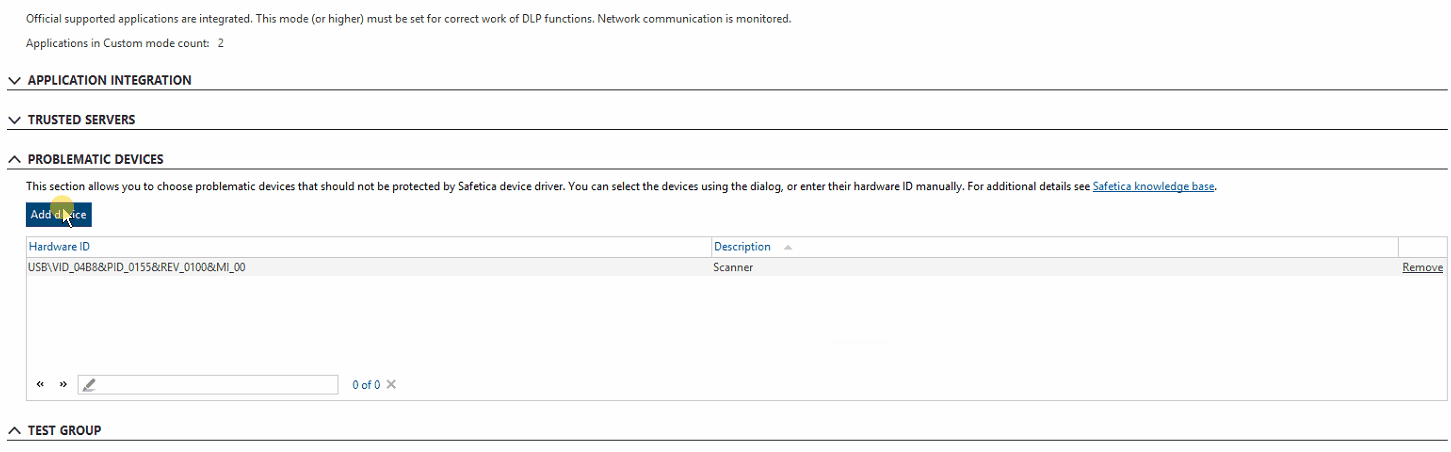Click the Custom mode count value
Screen dimensions: 1451x452
coord(220,44)
